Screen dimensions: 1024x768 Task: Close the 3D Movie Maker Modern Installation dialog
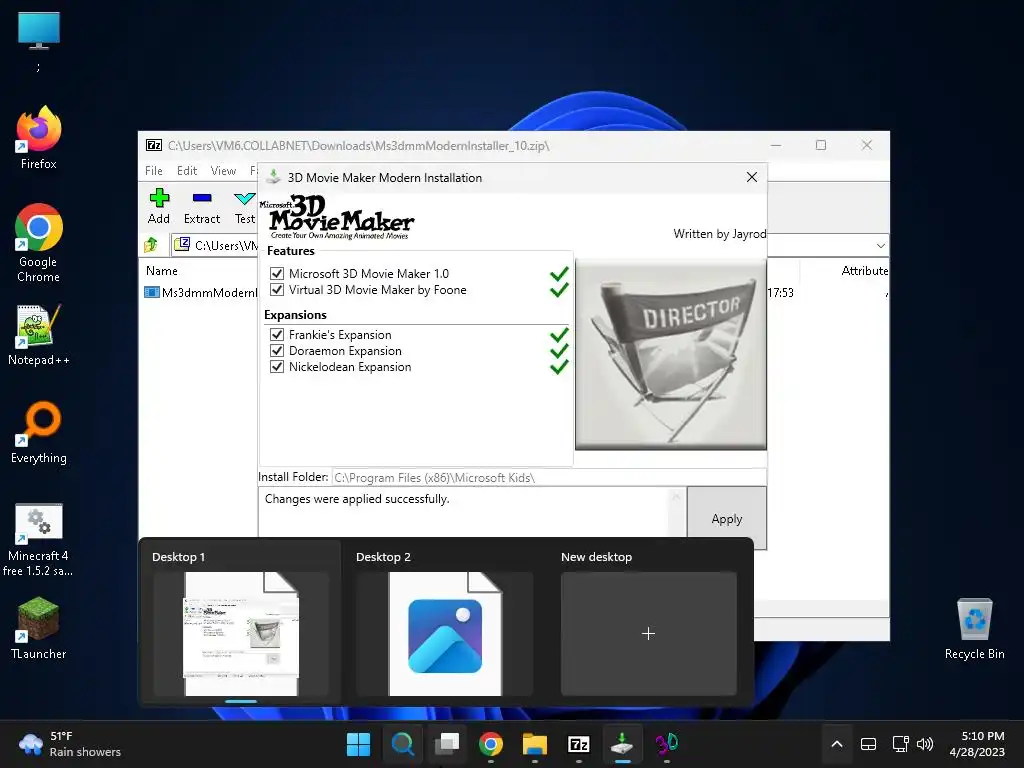pos(752,177)
